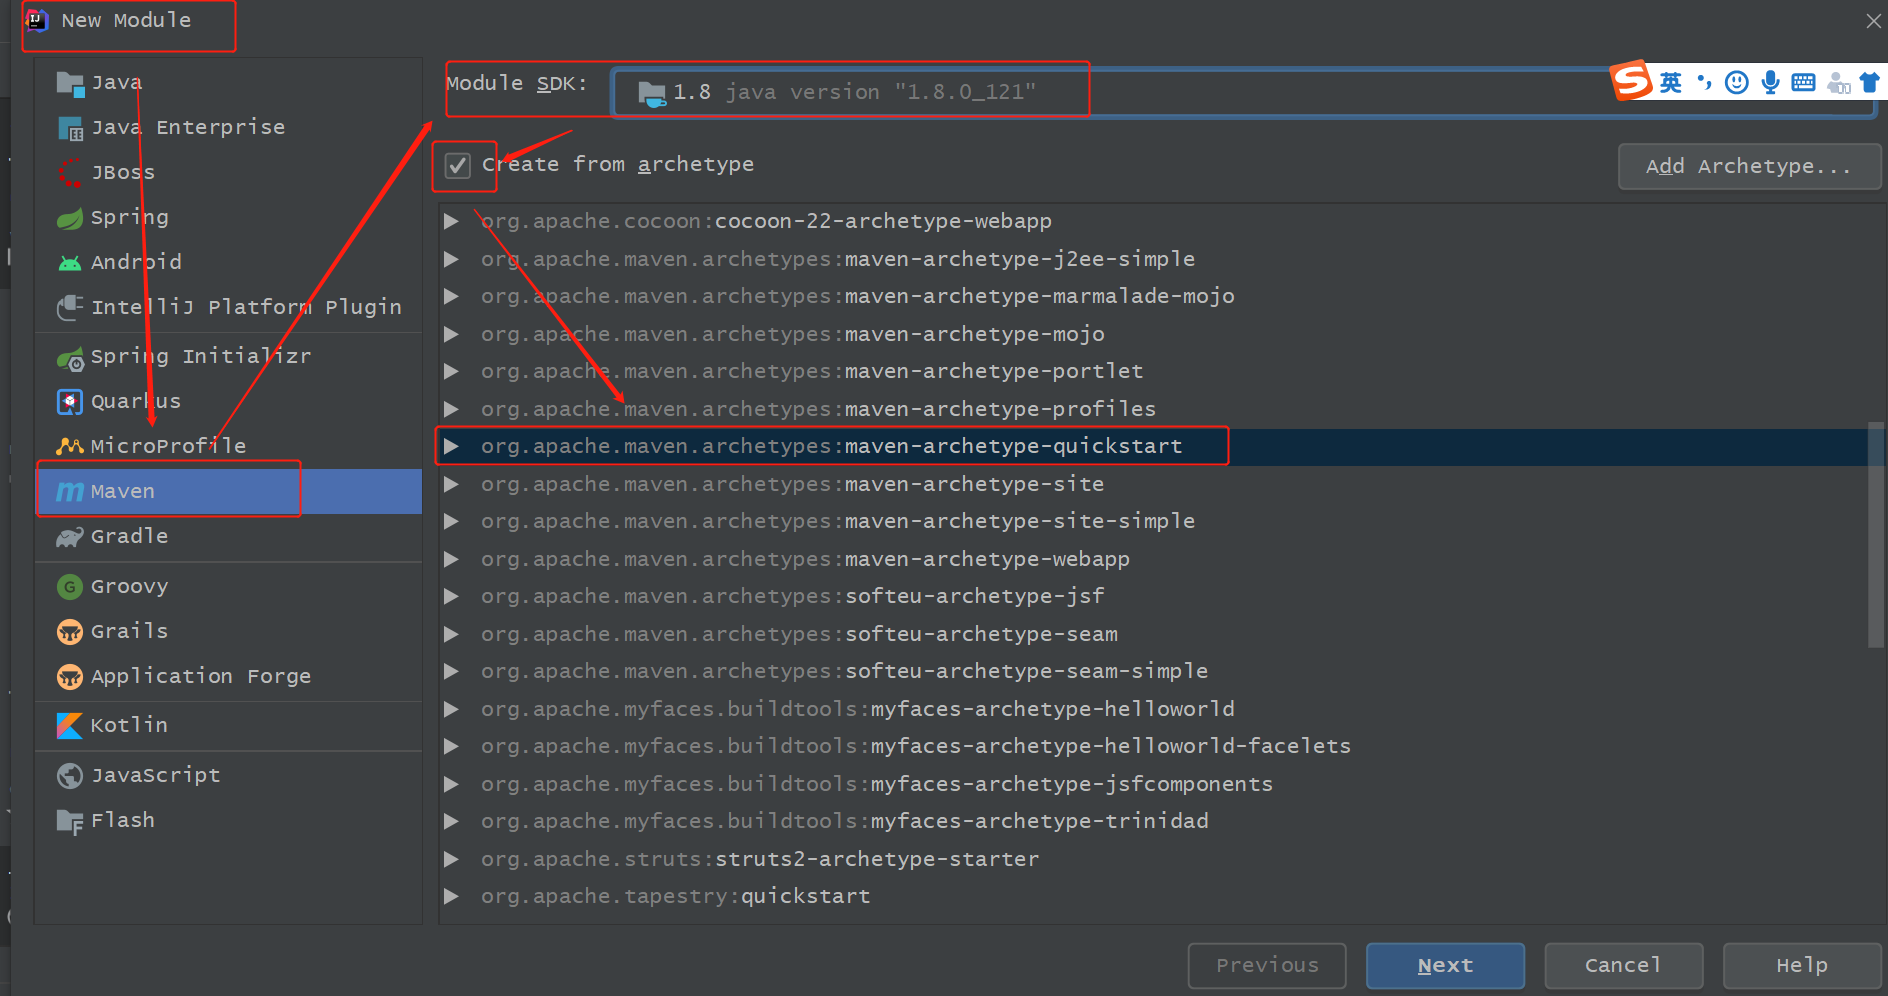Click the Kotlin logo icon

coord(70,726)
